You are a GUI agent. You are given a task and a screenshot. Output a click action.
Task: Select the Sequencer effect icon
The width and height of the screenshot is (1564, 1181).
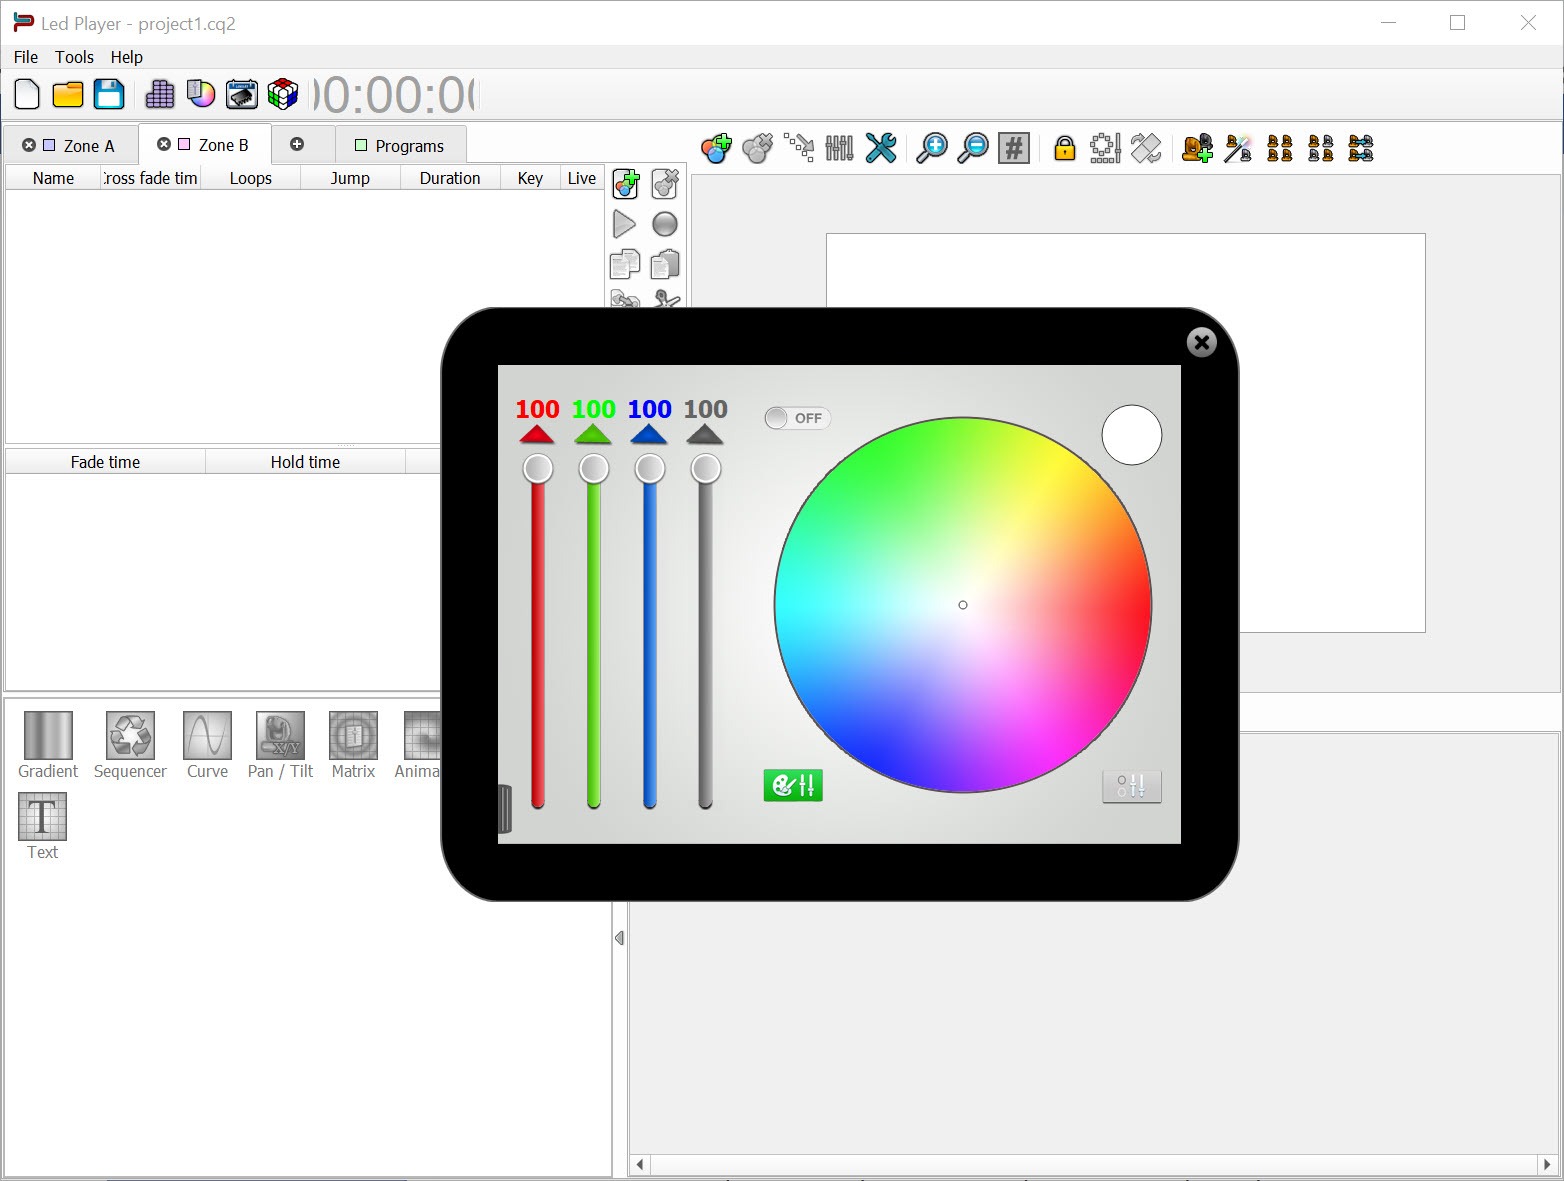[x=130, y=736]
